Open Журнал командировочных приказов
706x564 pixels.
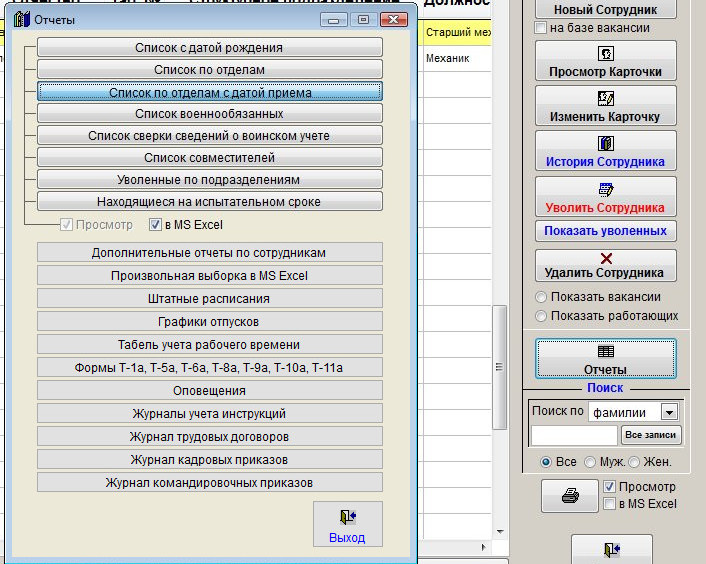(210, 482)
